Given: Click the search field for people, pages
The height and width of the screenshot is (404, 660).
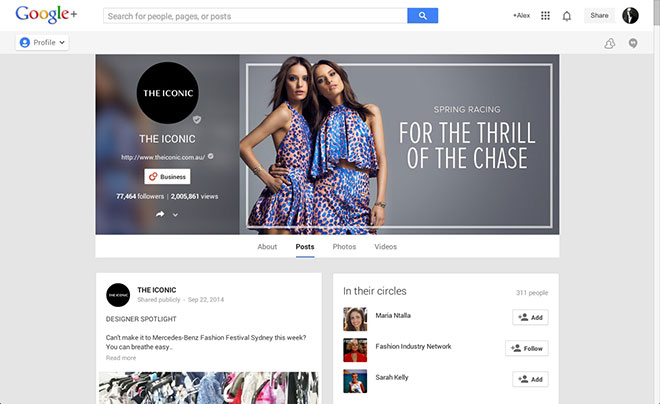Looking at the screenshot, I should pos(255,16).
